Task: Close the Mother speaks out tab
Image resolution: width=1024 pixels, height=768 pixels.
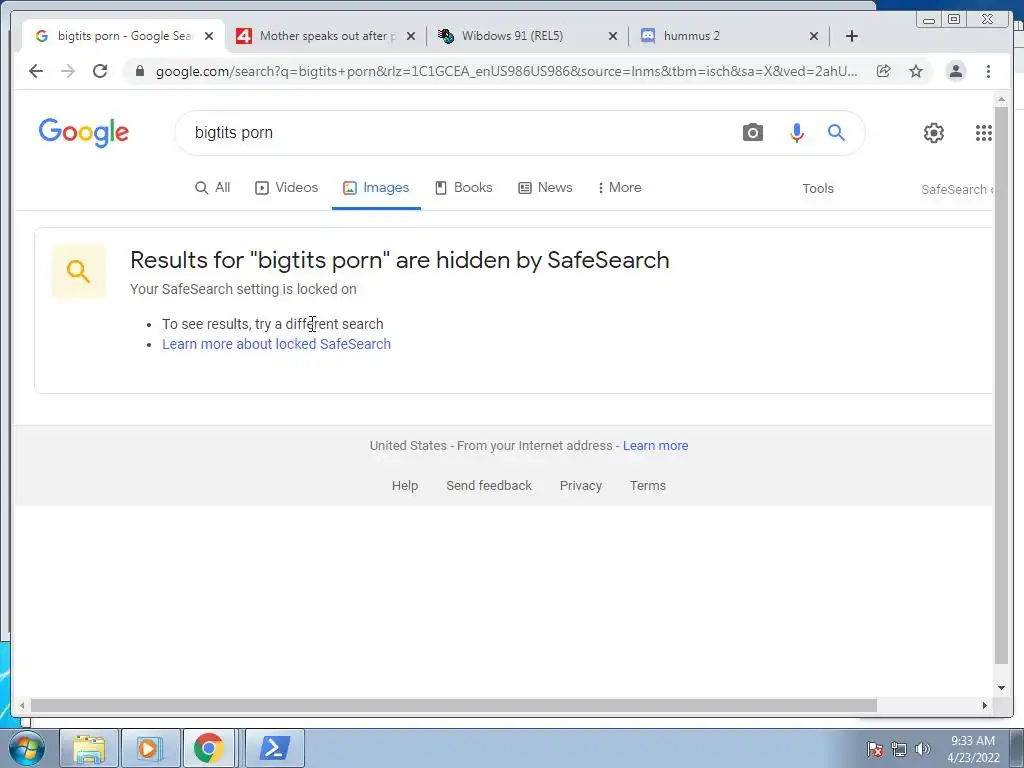Action: (411, 36)
